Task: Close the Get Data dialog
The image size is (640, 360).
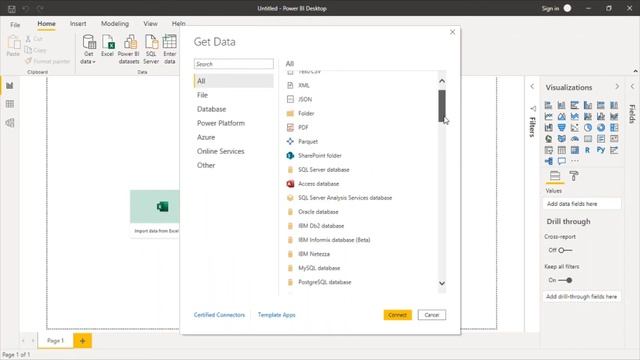Action: coord(452,32)
